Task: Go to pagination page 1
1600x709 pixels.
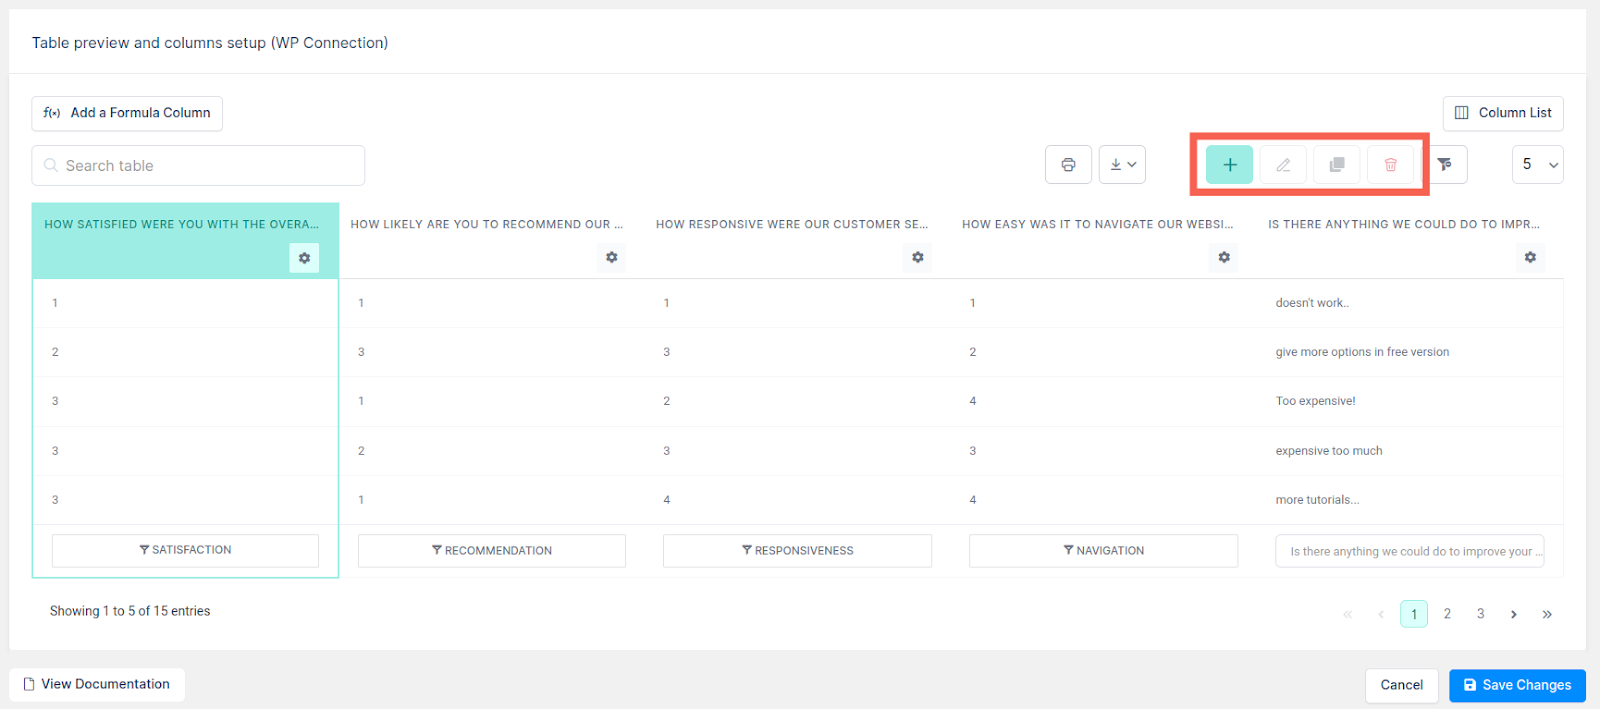Action: tap(1414, 614)
